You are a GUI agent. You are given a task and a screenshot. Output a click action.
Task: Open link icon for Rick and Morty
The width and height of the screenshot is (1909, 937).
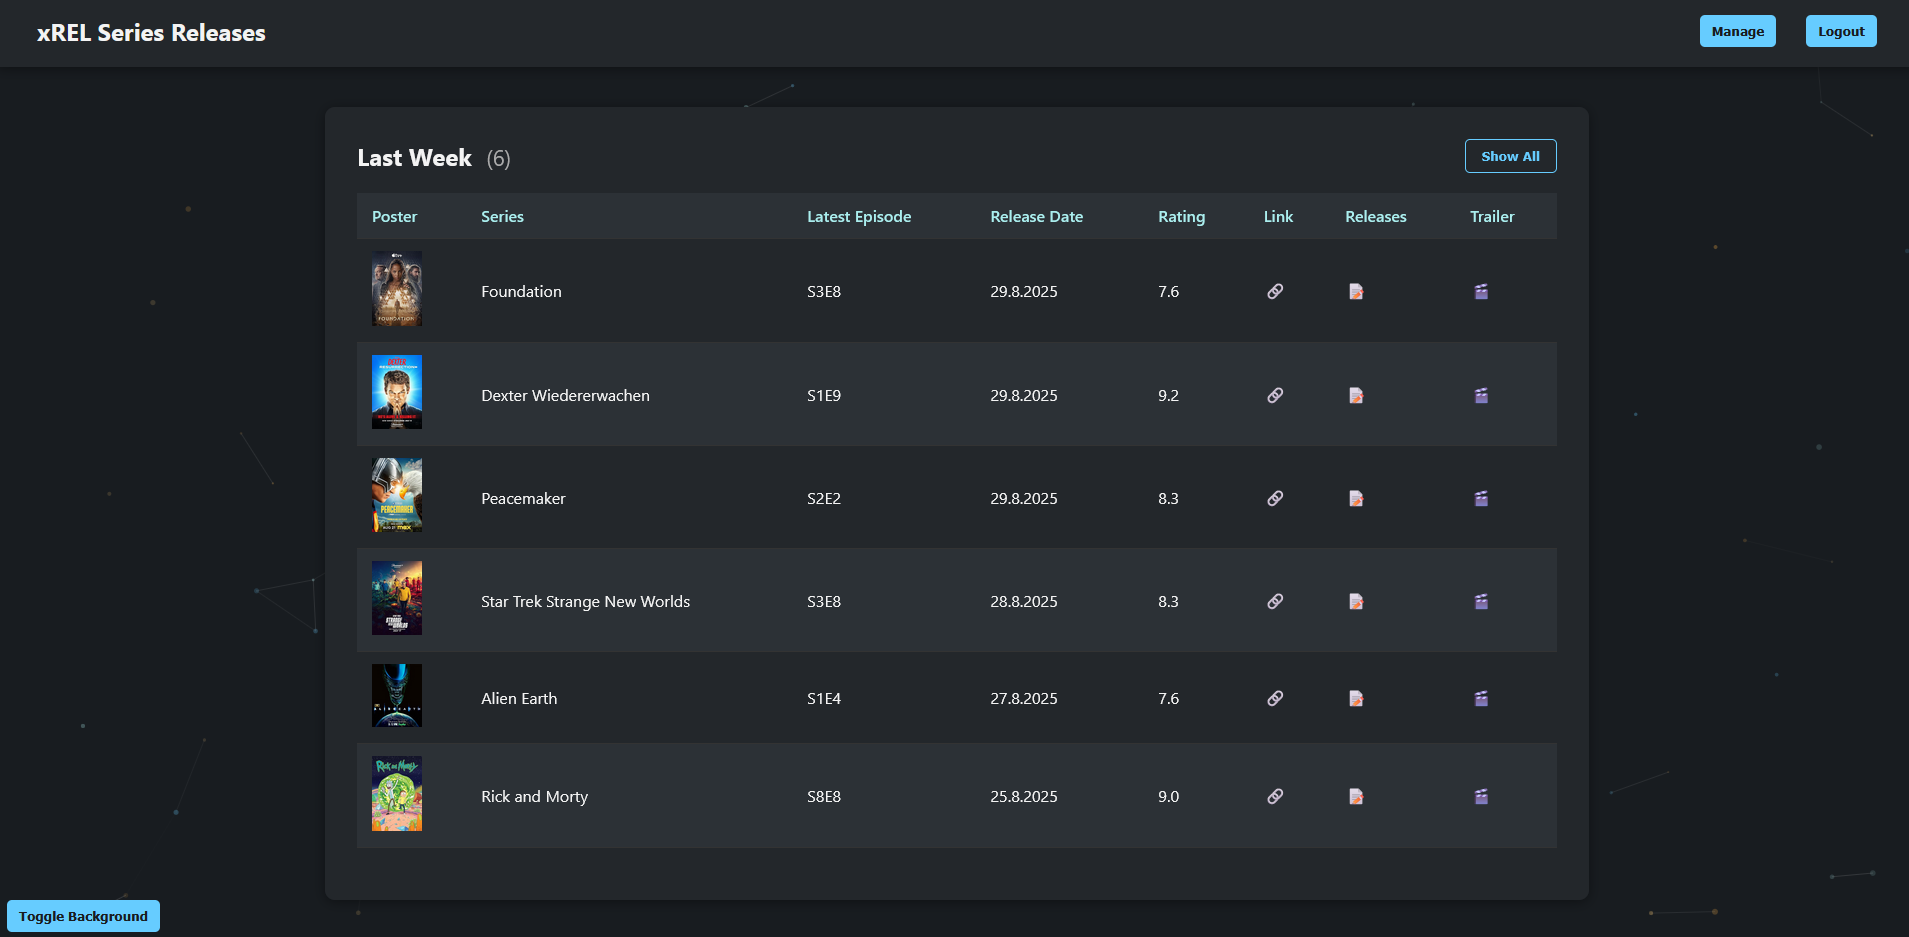point(1275,797)
